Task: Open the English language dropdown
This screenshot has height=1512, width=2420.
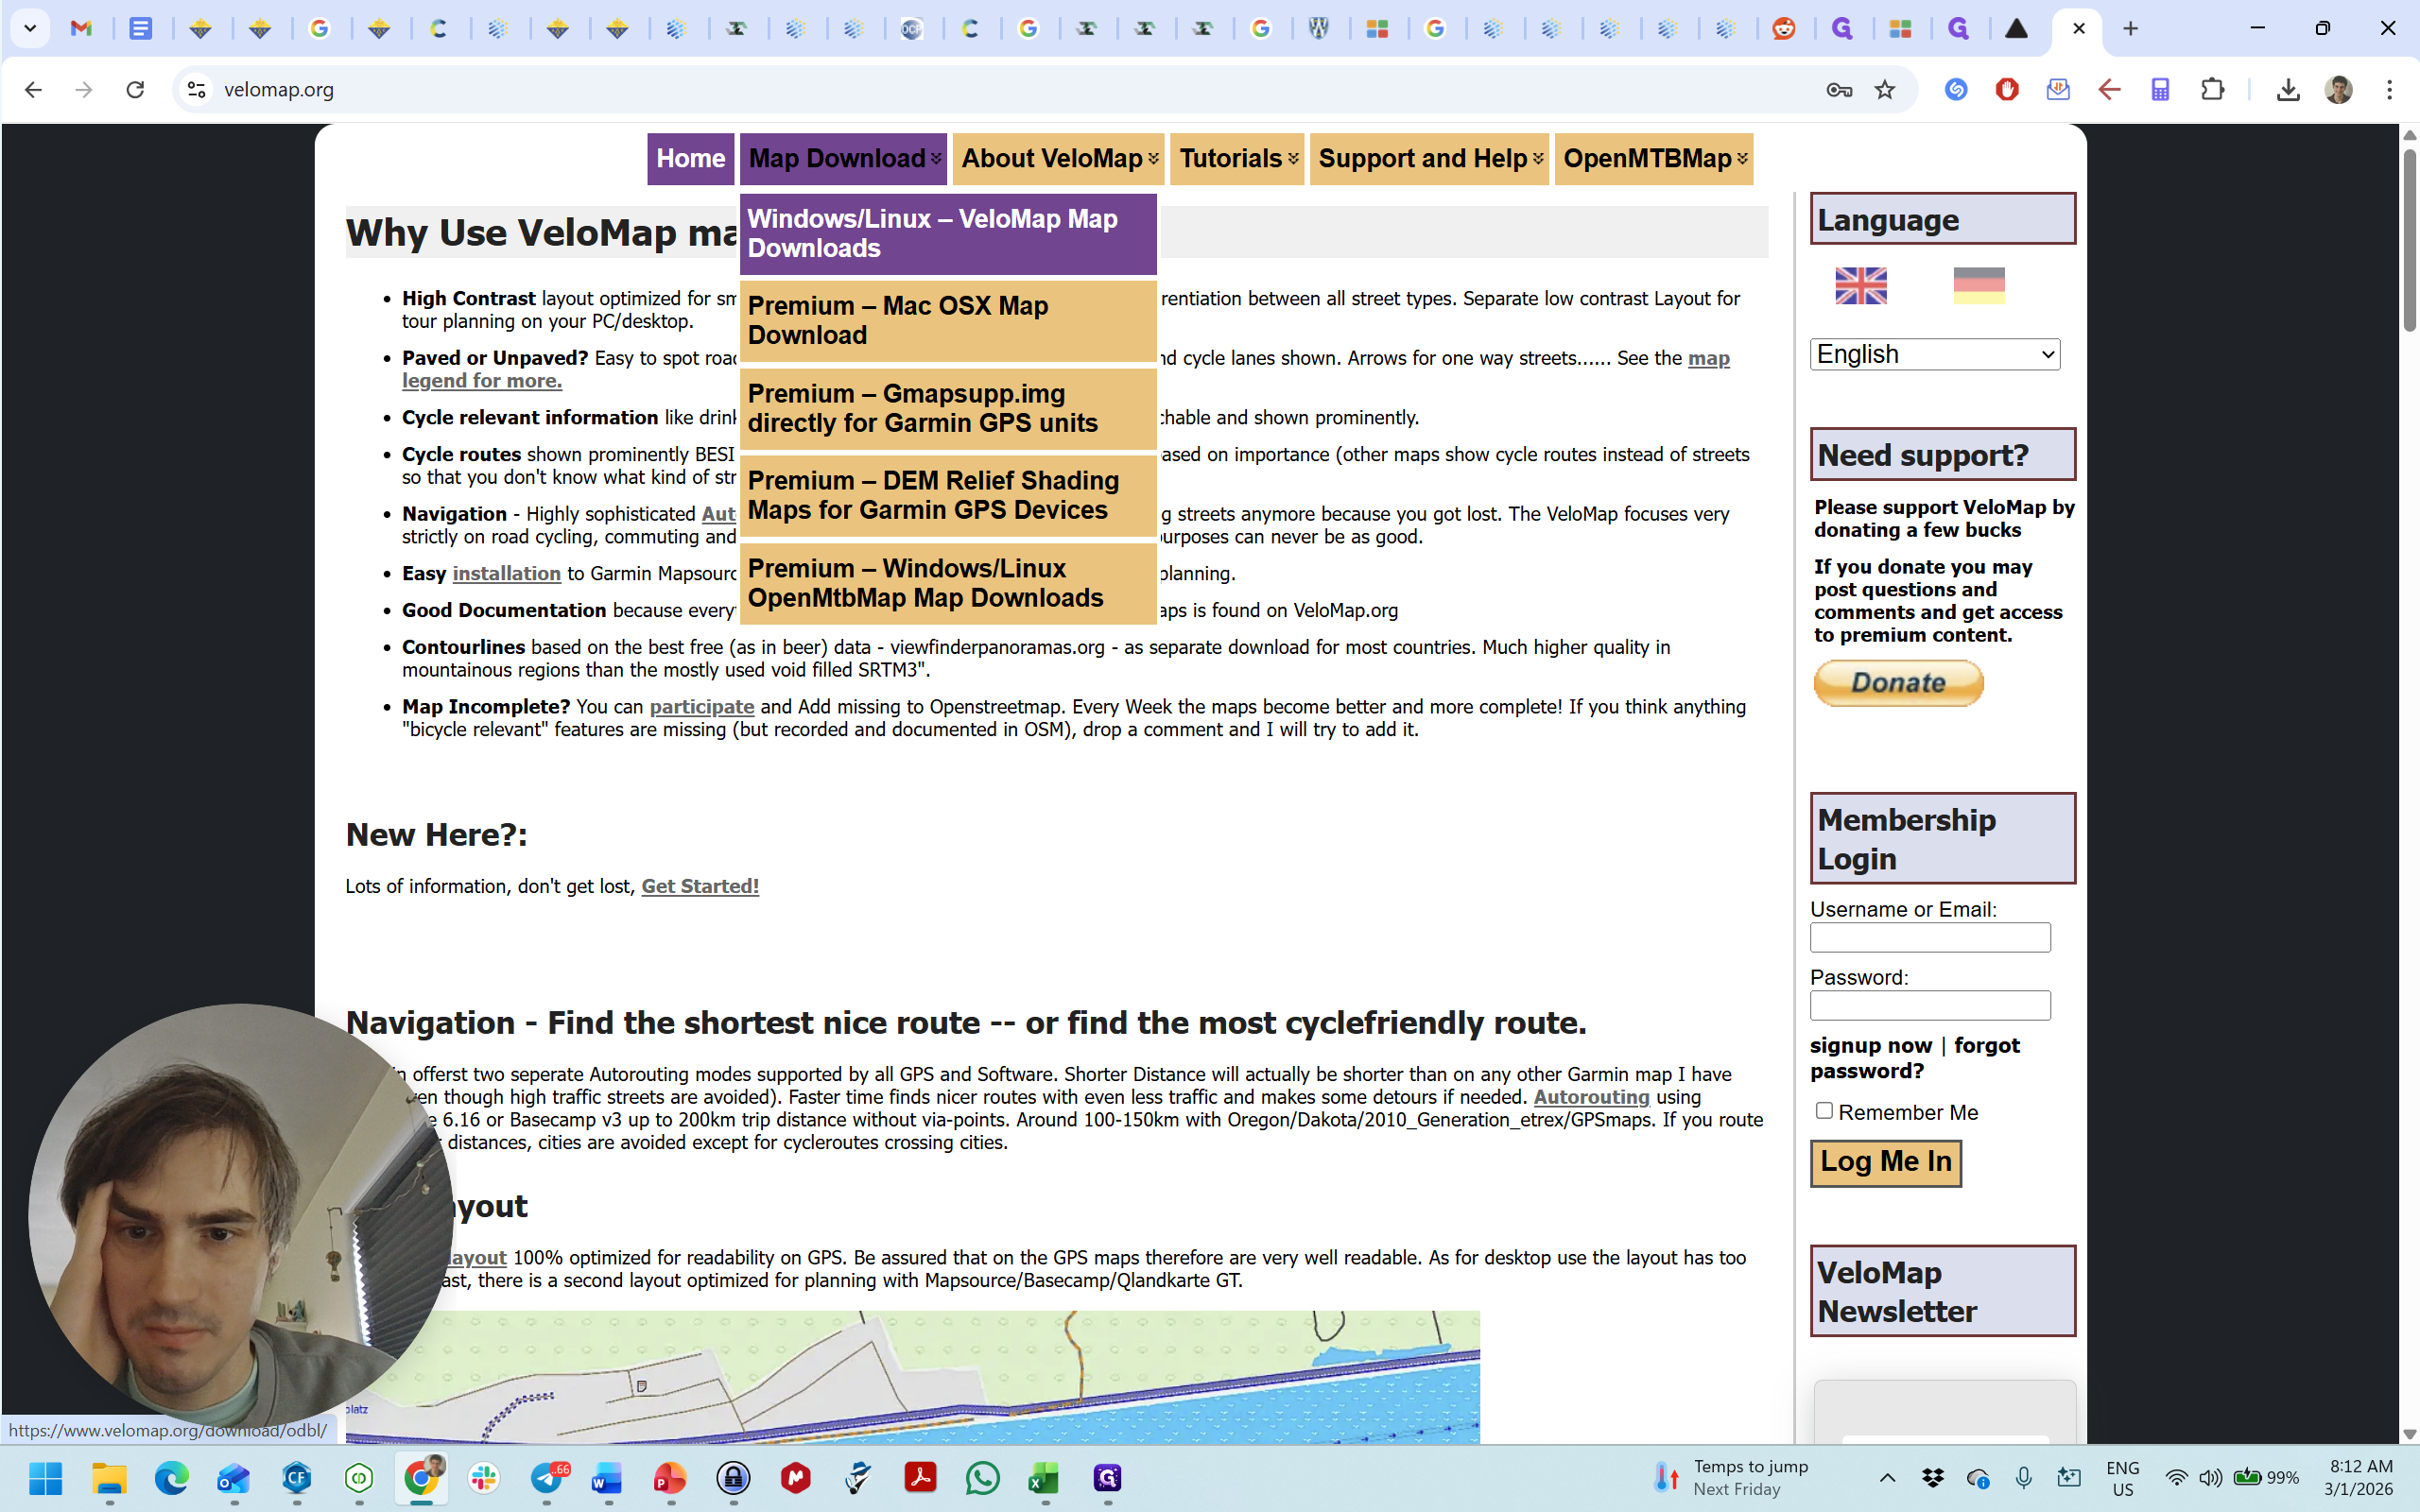Action: point(1934,354)
